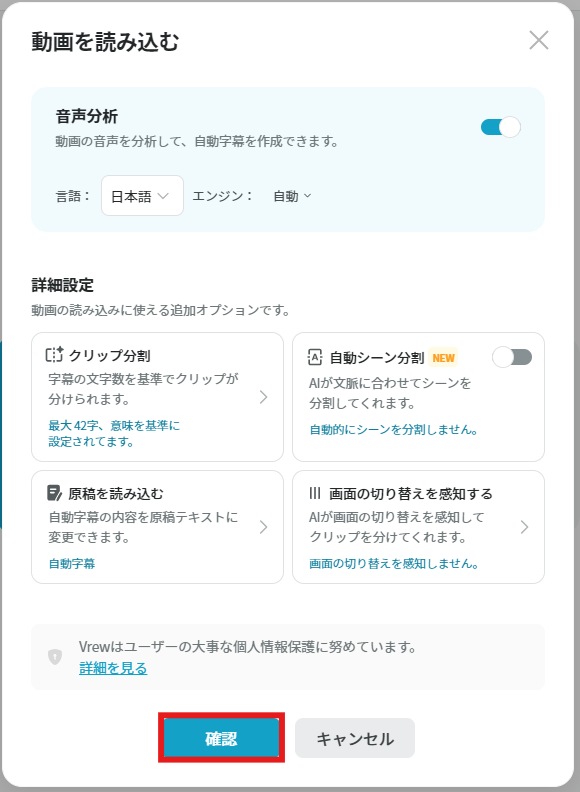Open the 画面の切り替えを感知する card title
The height and width of the screenshot is (792, 580).
pyautogui.click(x=411, y=493)
